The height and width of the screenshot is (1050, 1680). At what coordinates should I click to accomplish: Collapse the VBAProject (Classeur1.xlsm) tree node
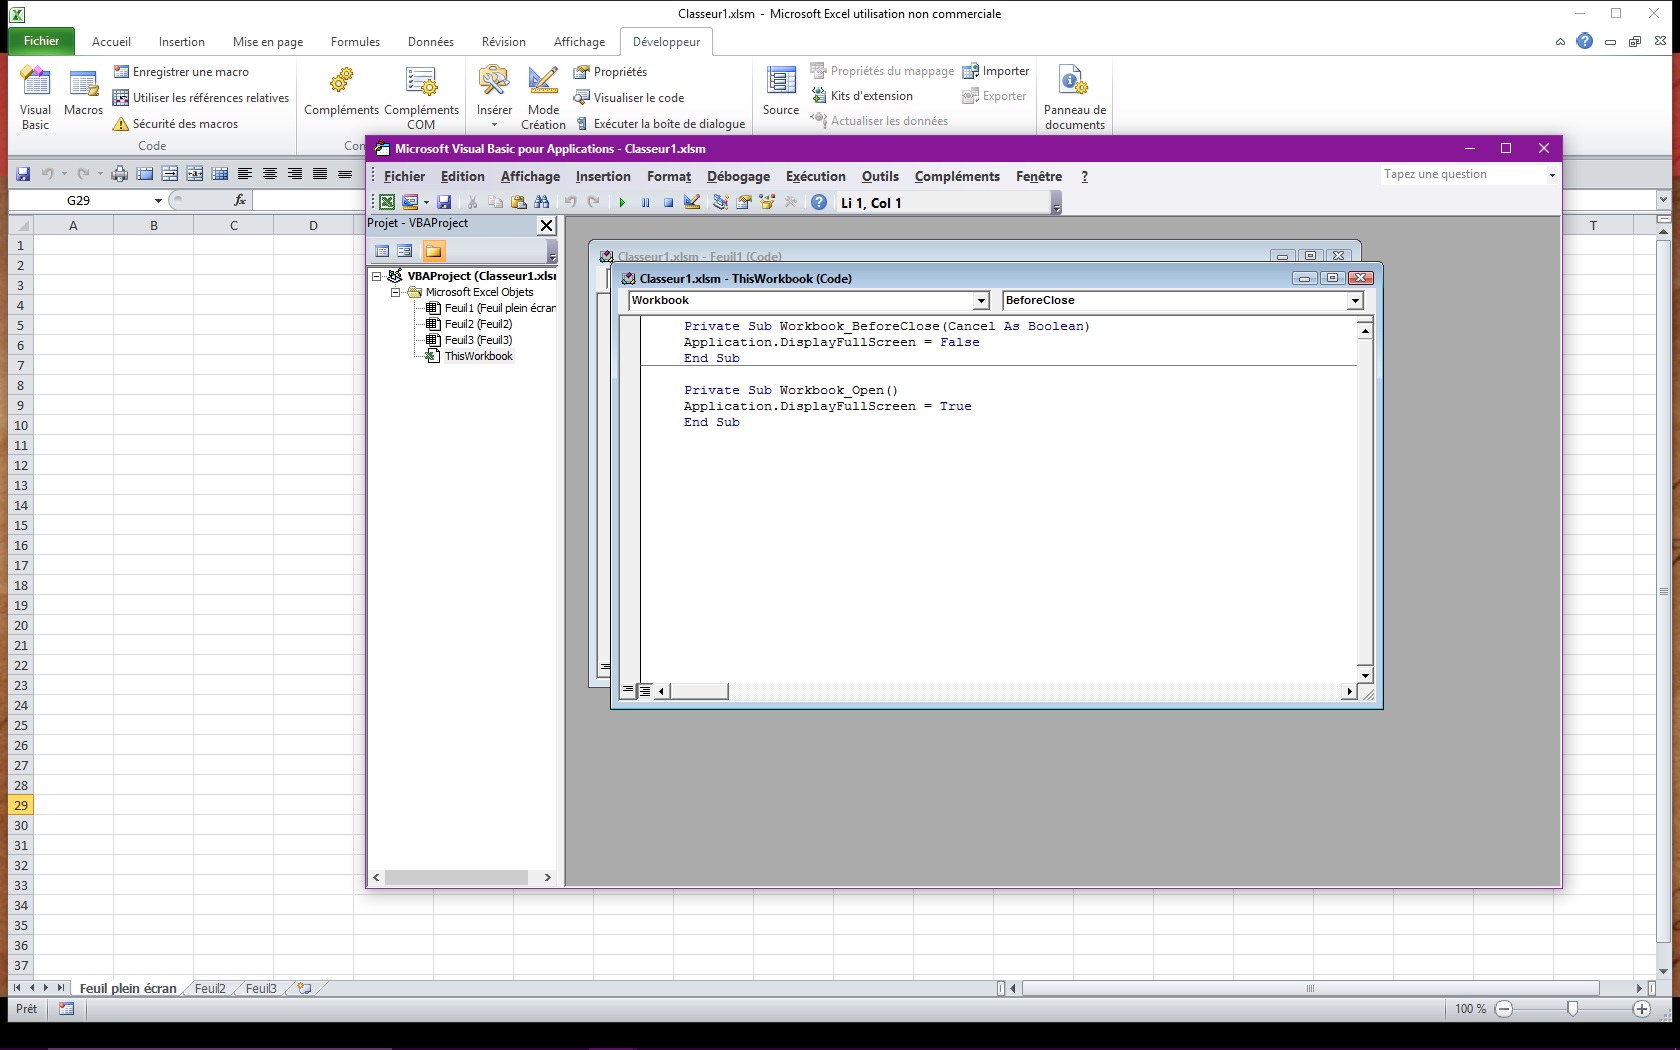click(x=377, y=276)
